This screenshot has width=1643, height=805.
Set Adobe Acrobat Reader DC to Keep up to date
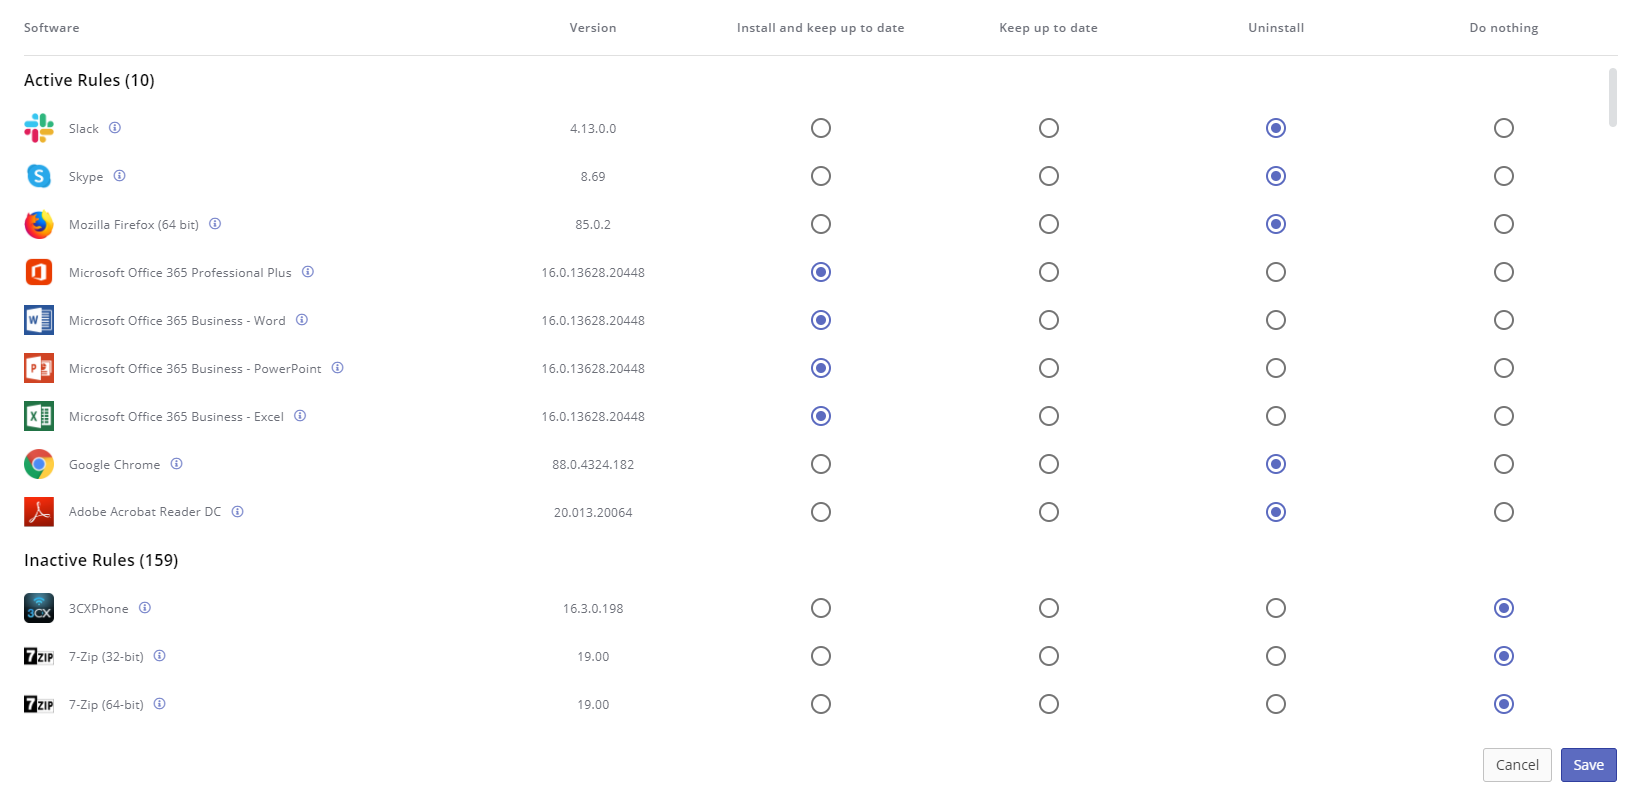click(1048, 512)
